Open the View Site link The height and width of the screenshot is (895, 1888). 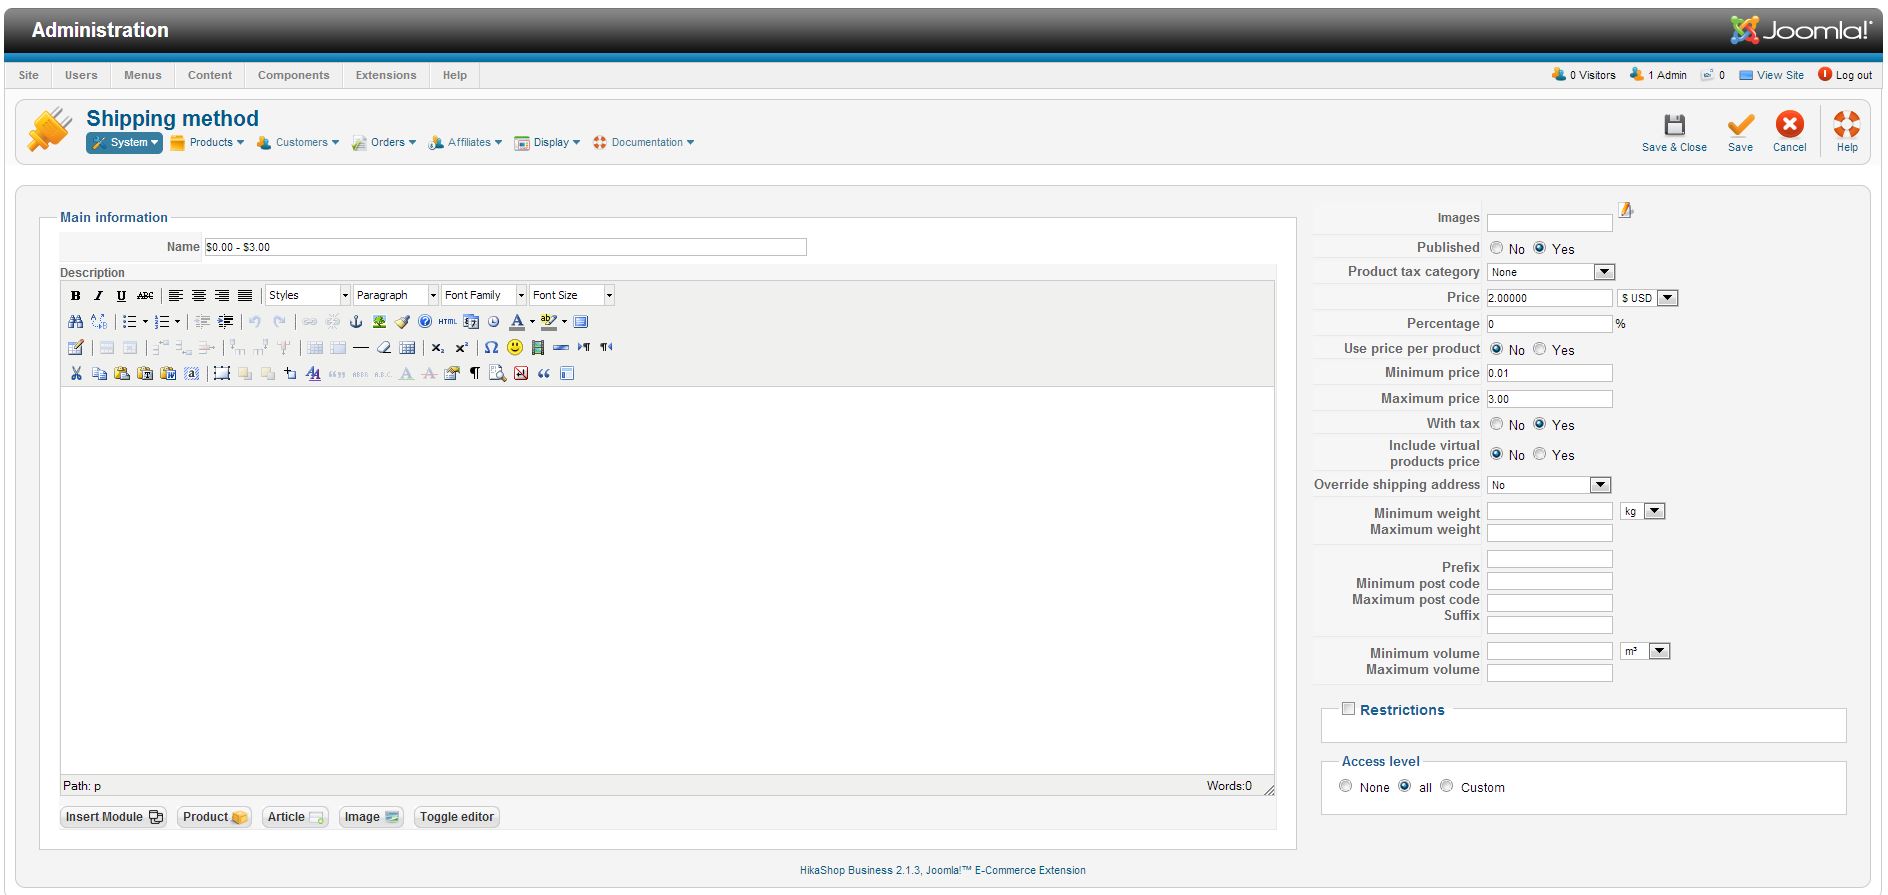1771,75
